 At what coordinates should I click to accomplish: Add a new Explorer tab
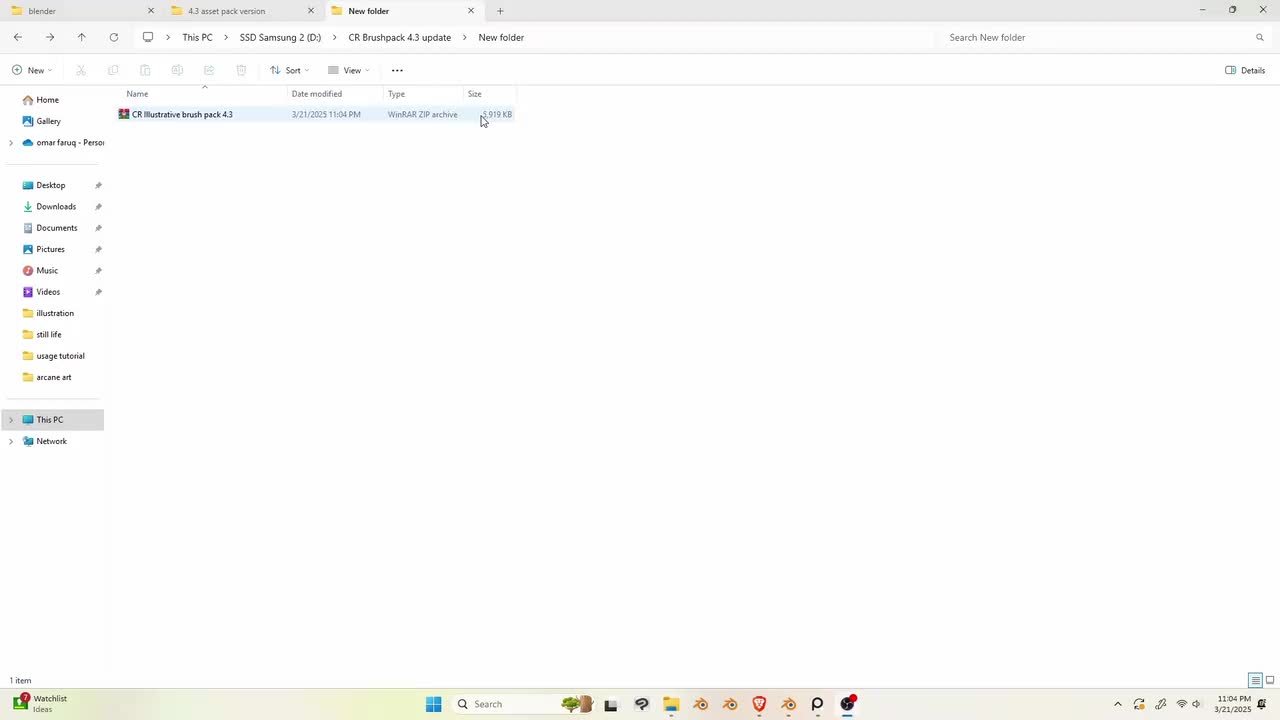(500, 11)
